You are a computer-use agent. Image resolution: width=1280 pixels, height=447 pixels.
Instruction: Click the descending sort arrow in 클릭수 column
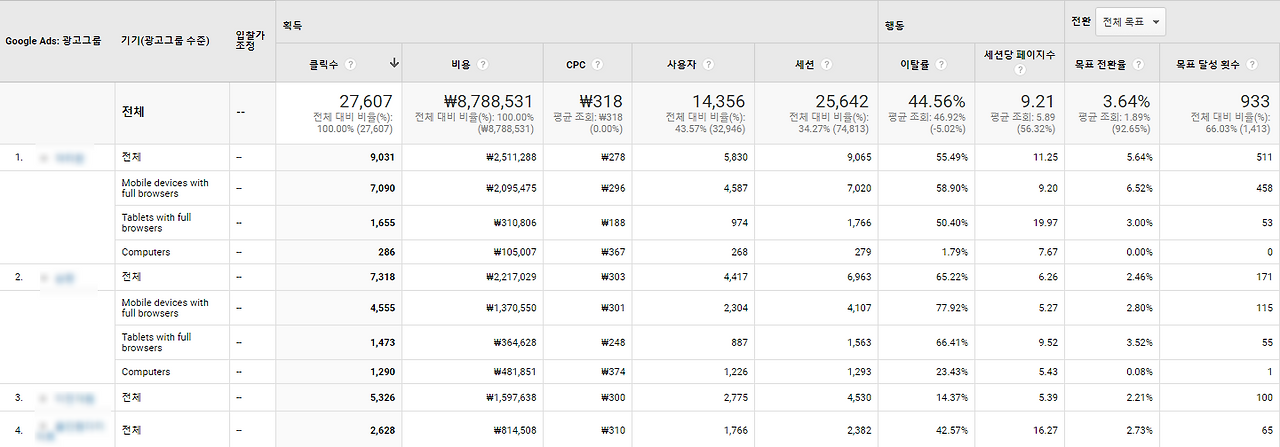click(394, 63)
